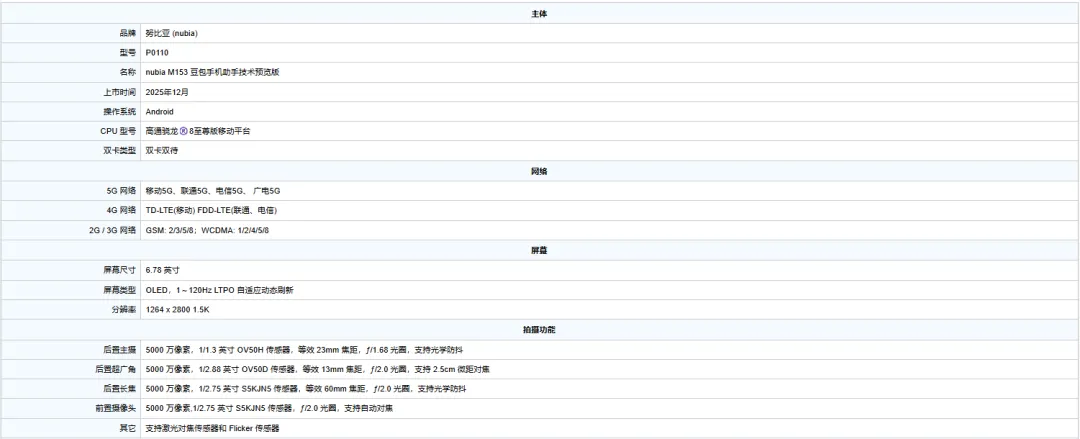
Task: Select the 其它 row label
Action: [x=127, y=429]
